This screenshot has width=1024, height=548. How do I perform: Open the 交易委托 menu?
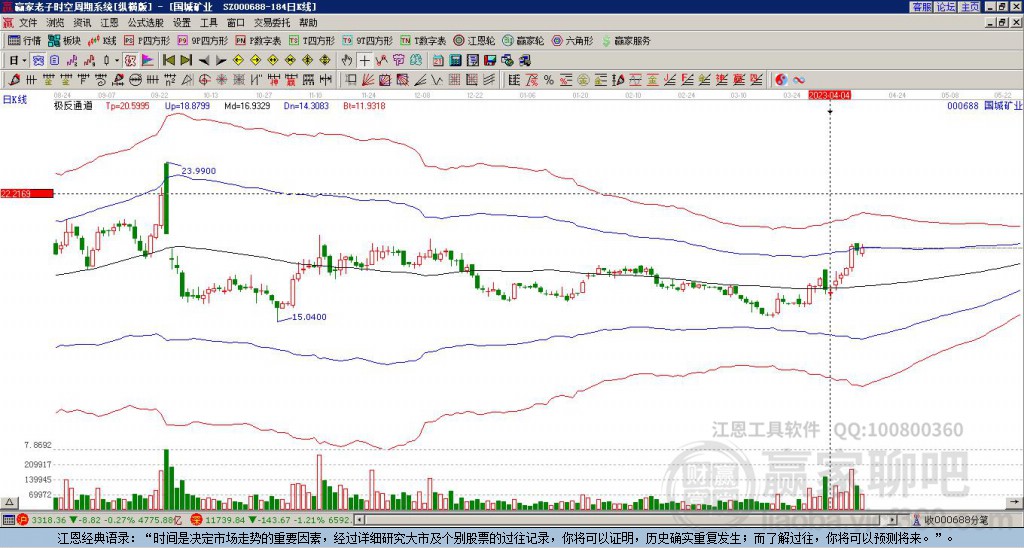272,23
